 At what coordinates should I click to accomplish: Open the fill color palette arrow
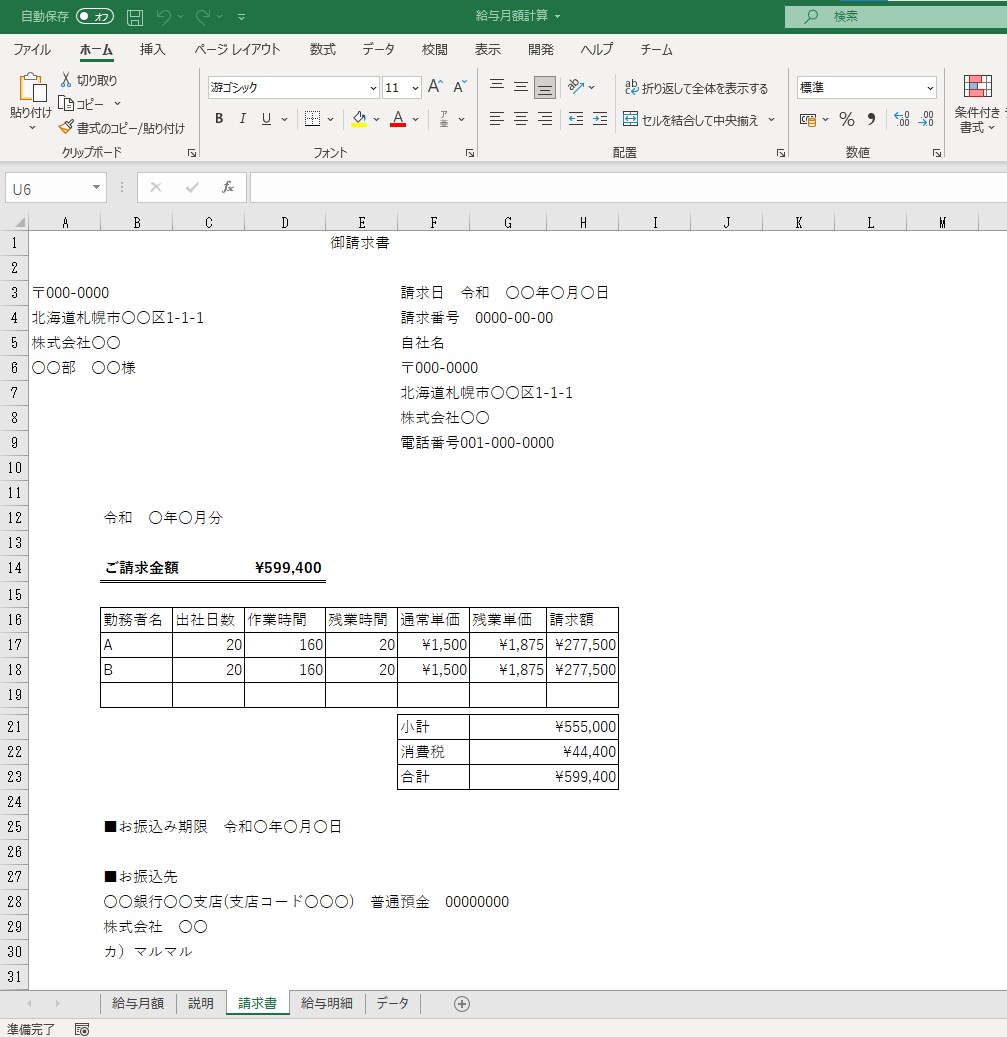tap(376, 120)
